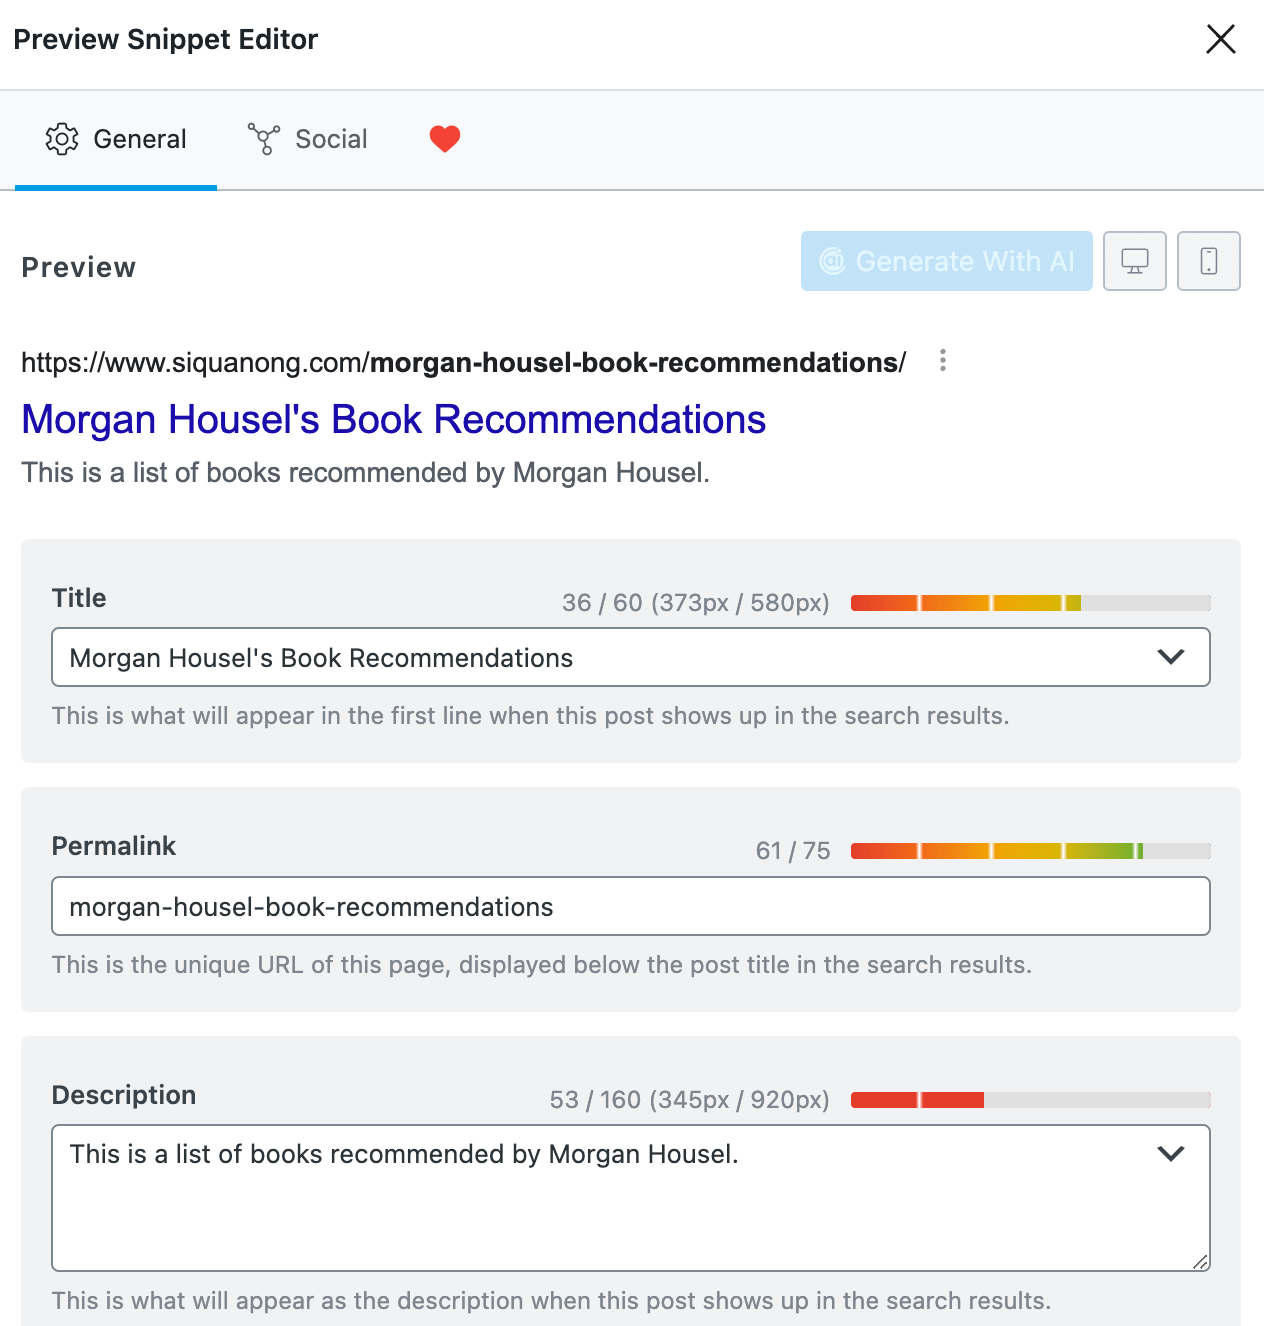The width and height of the screenshot is (1264, 1326).
Task: Click the blue Morgan Housel's Book Recommendations link
Action: tap(394, 420)
